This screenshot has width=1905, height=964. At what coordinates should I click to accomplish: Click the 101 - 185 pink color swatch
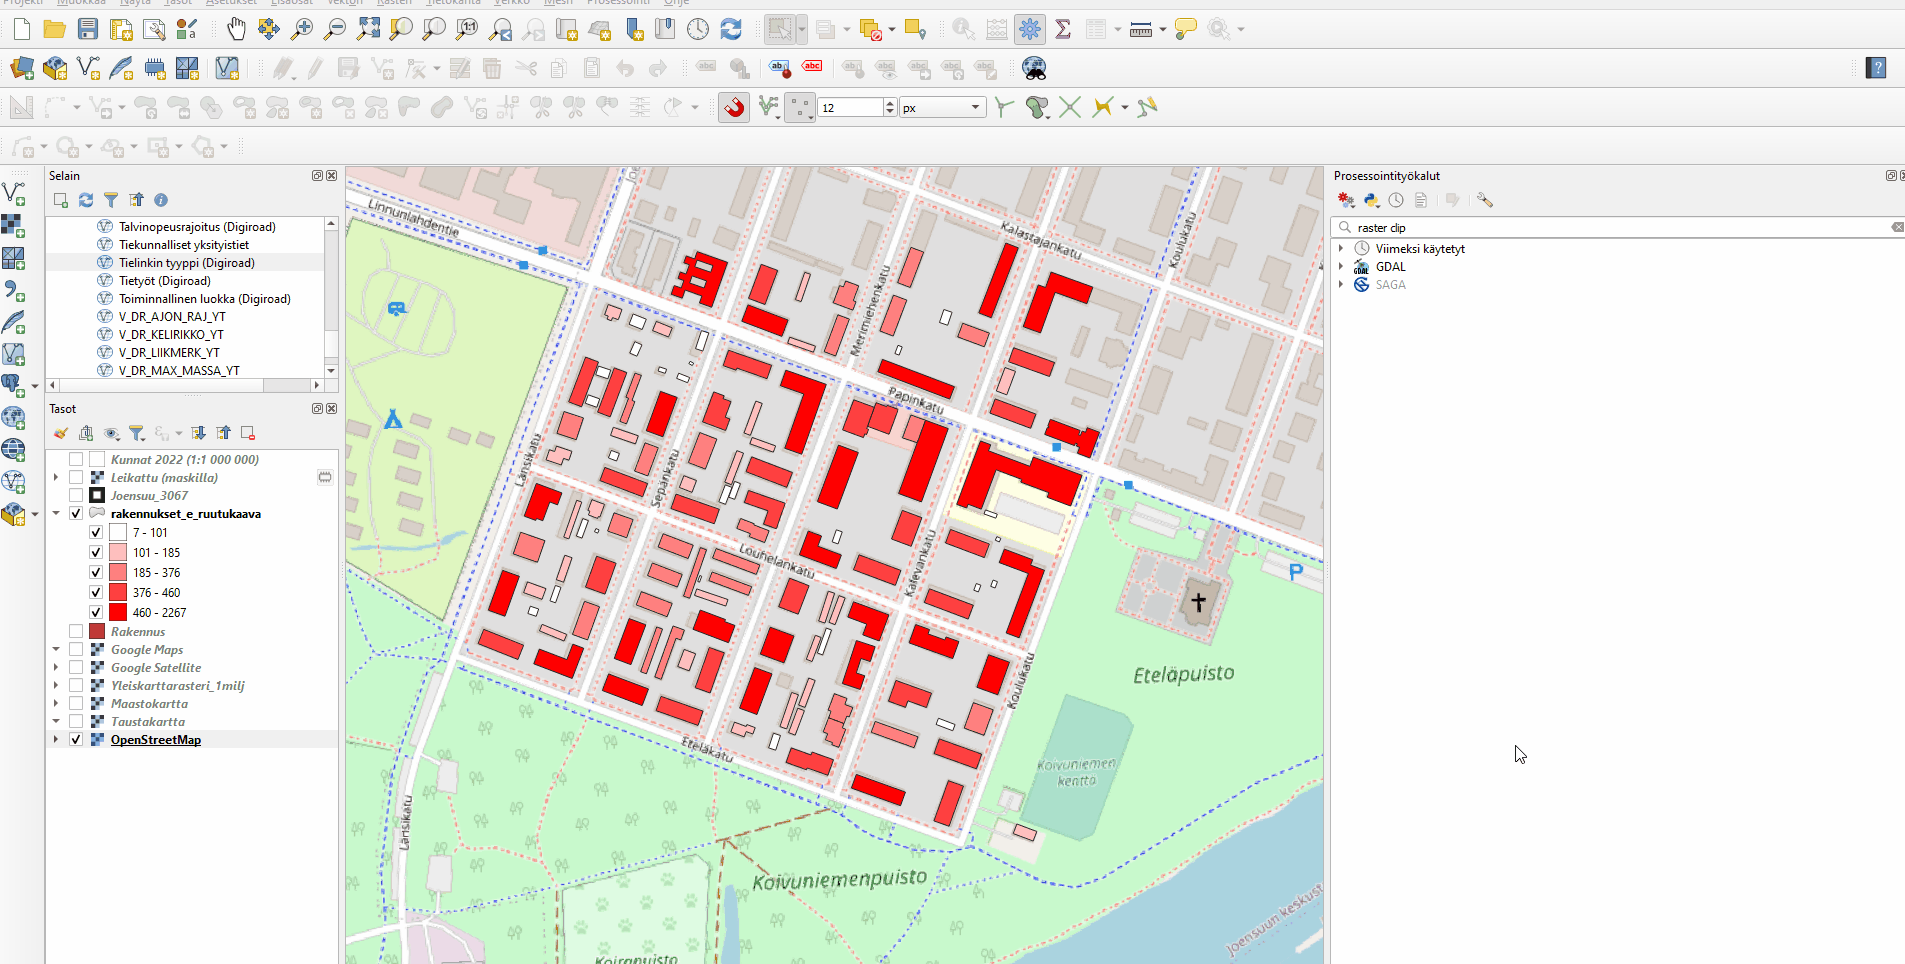pyautogui.click(x=118, y=553)
